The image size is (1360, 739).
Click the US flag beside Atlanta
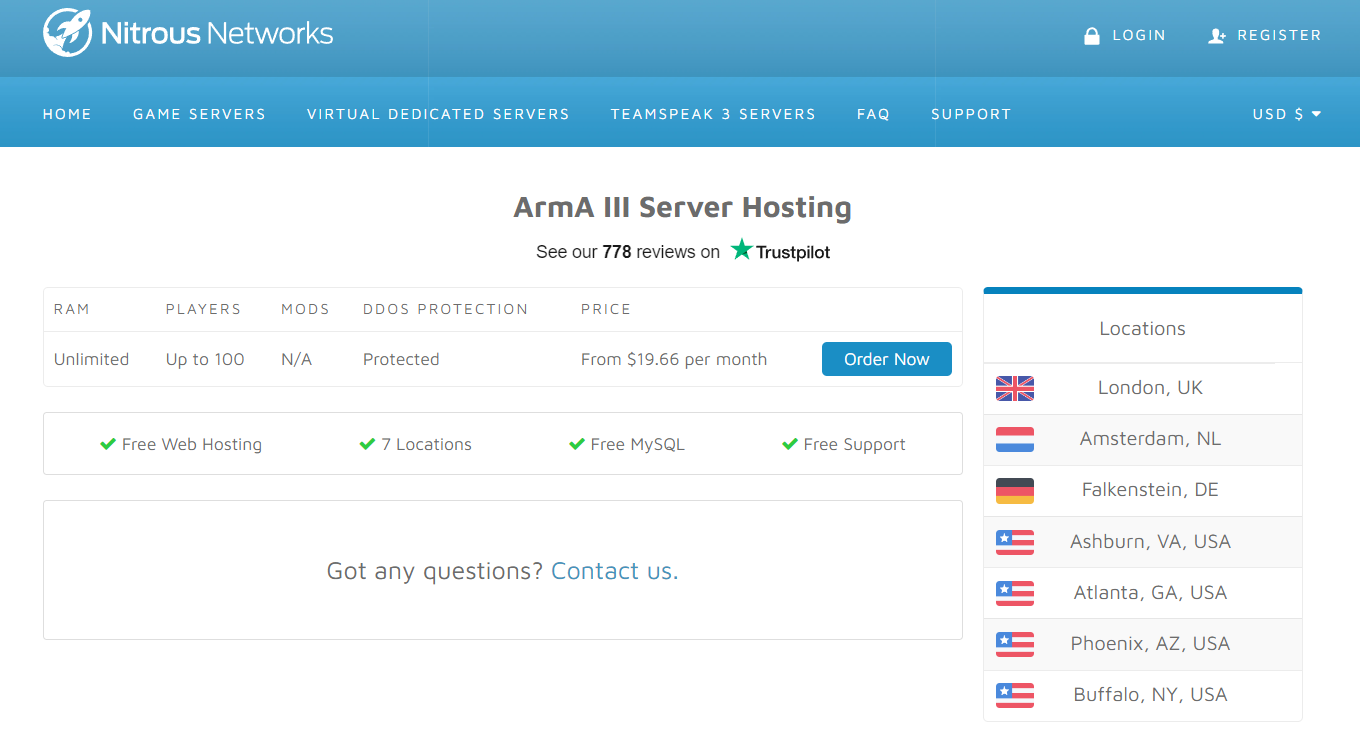pos(1015,593)
